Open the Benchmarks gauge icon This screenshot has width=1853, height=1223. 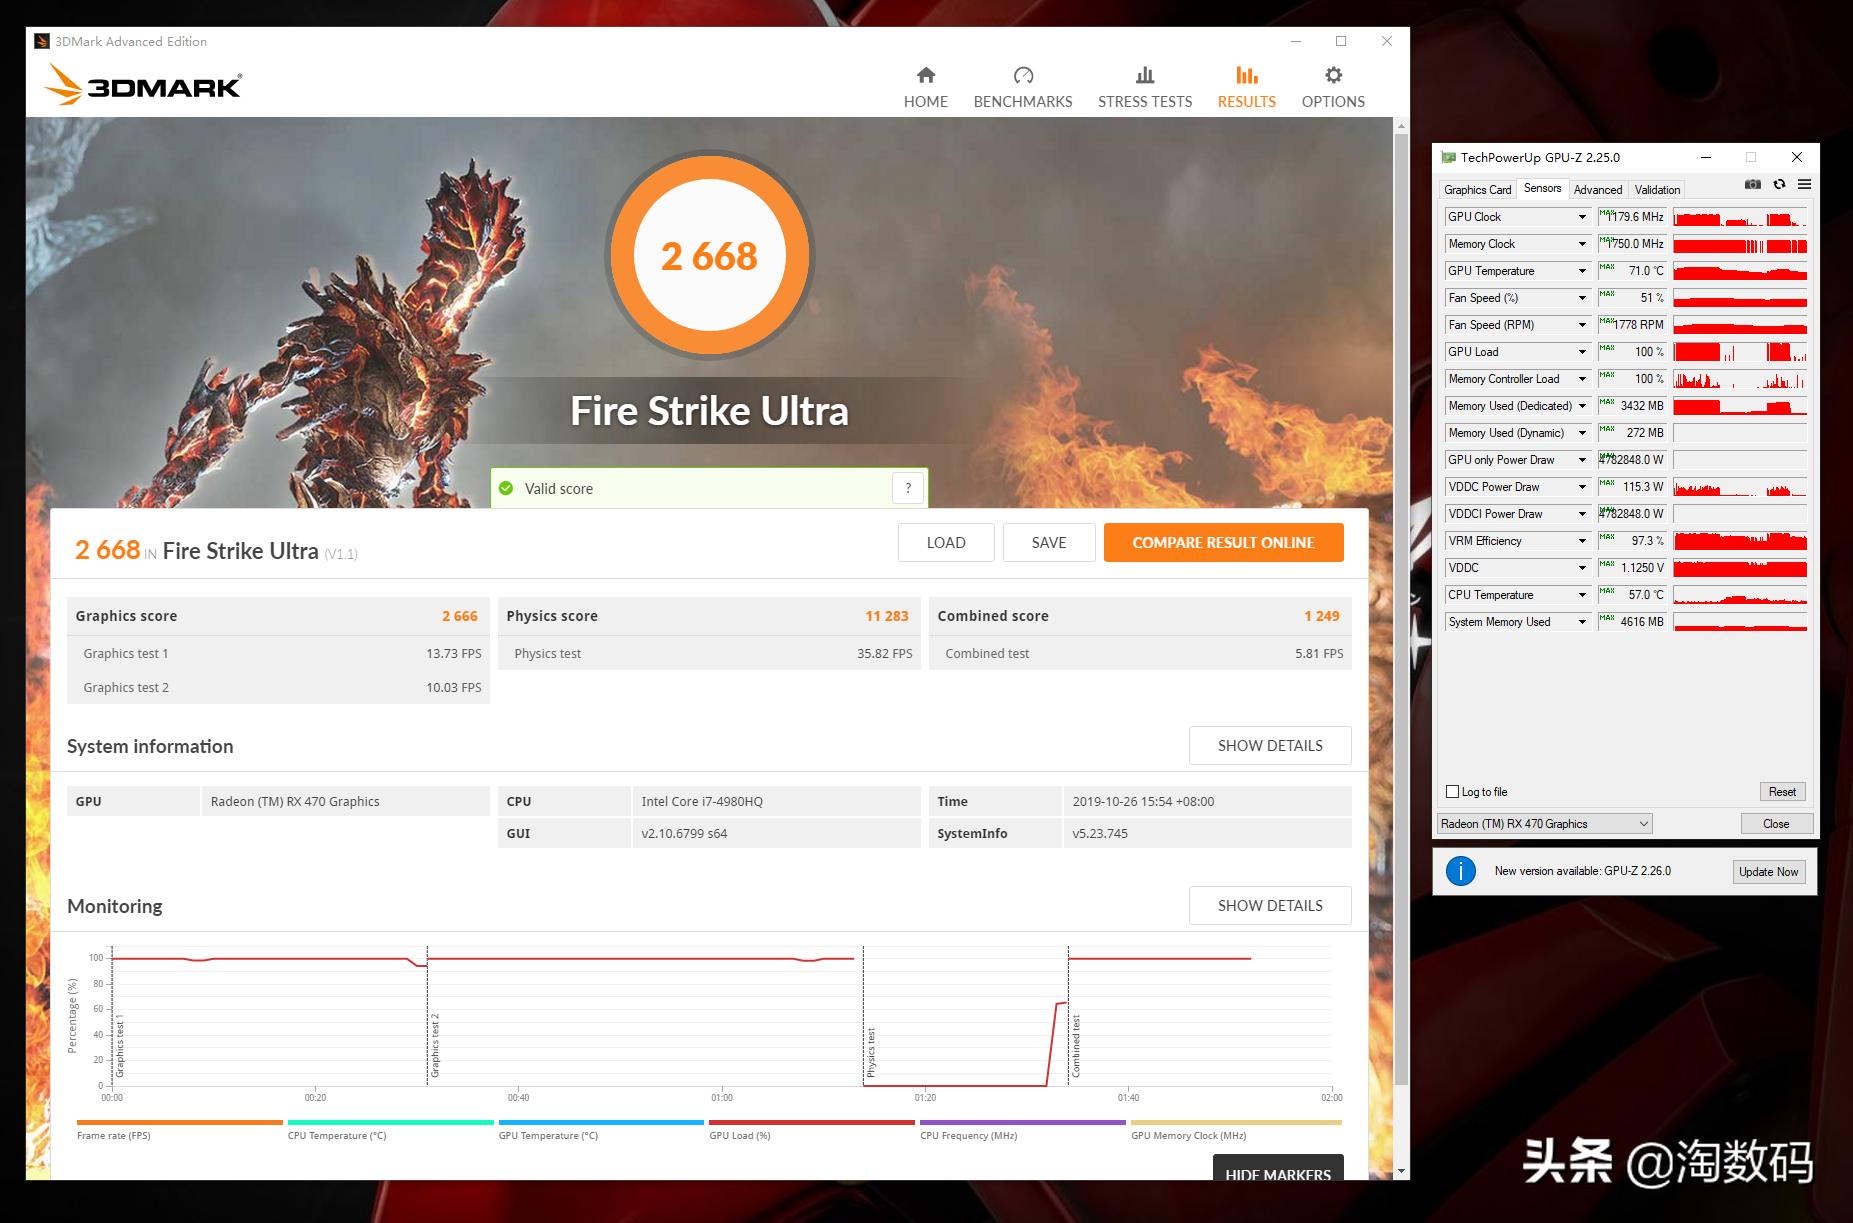[1022, 76]
